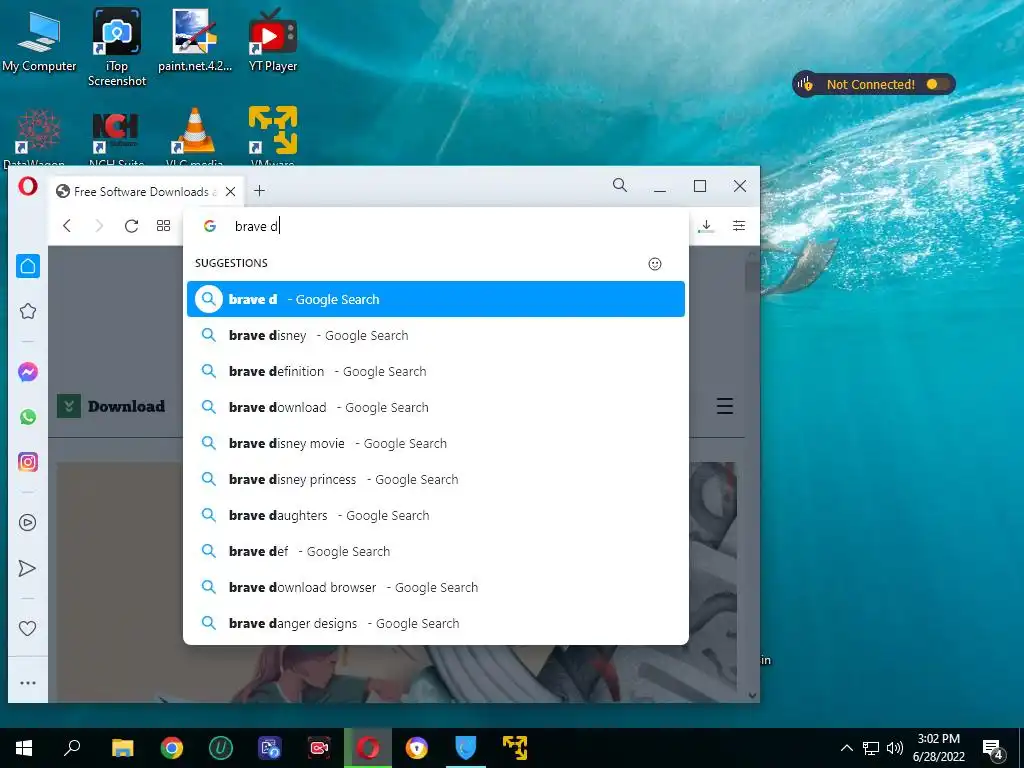The image size is (1024, 768).
Task: Show hidden tray icons chevron
Action: pyautogui.click(x=846, y=748)
